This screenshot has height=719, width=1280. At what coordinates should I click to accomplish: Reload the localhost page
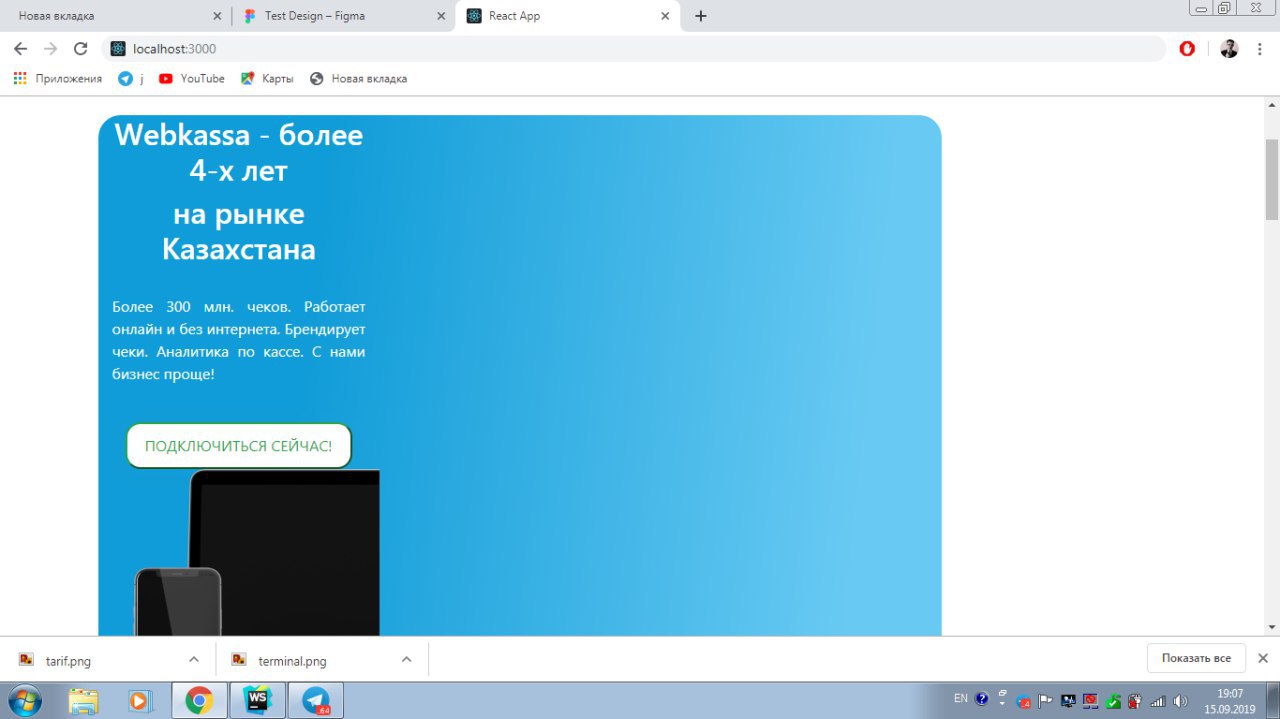click(81, 48)
